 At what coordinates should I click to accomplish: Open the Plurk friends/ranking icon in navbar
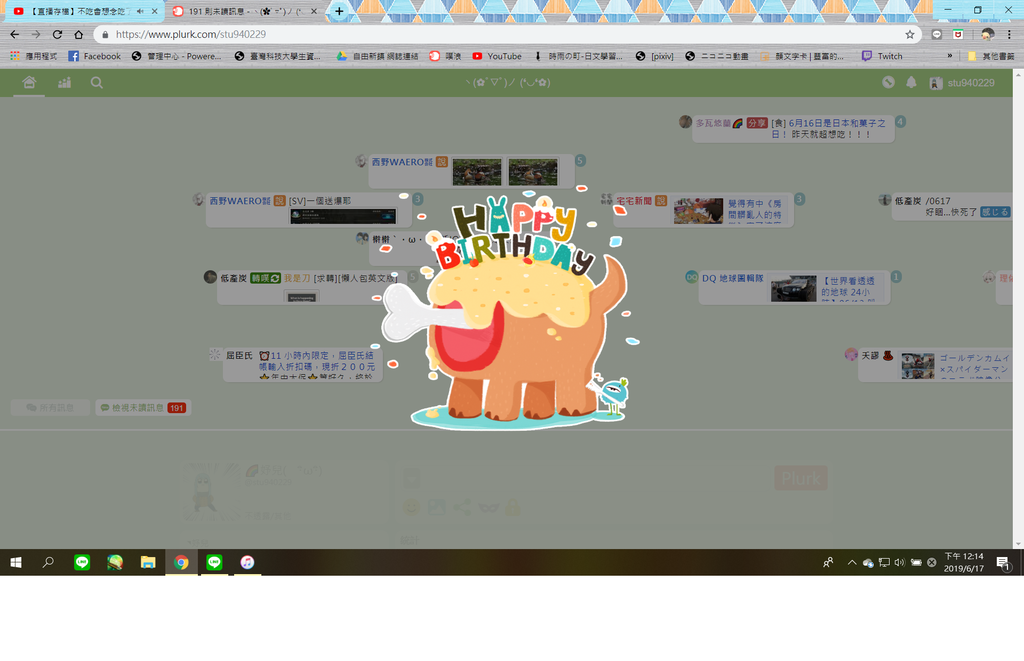(x=64, y=82)
